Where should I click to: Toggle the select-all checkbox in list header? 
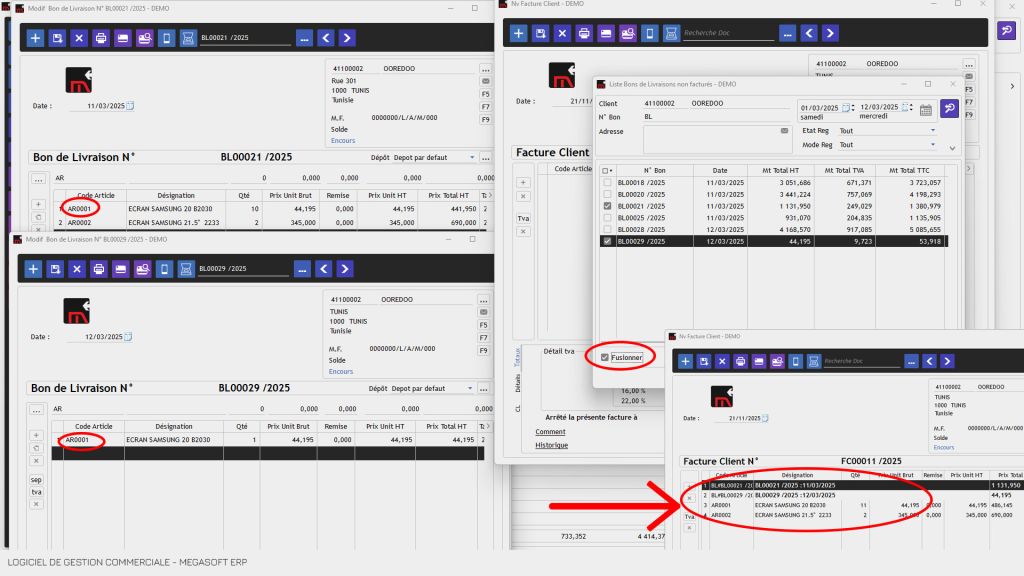pos(605,171)
